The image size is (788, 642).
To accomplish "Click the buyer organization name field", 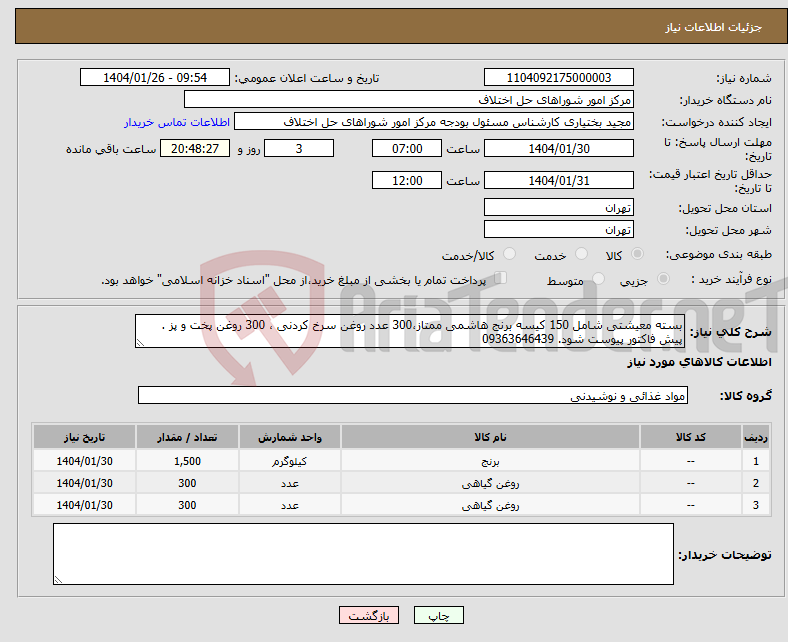I will pyautogui.click(x=409, y=100).
